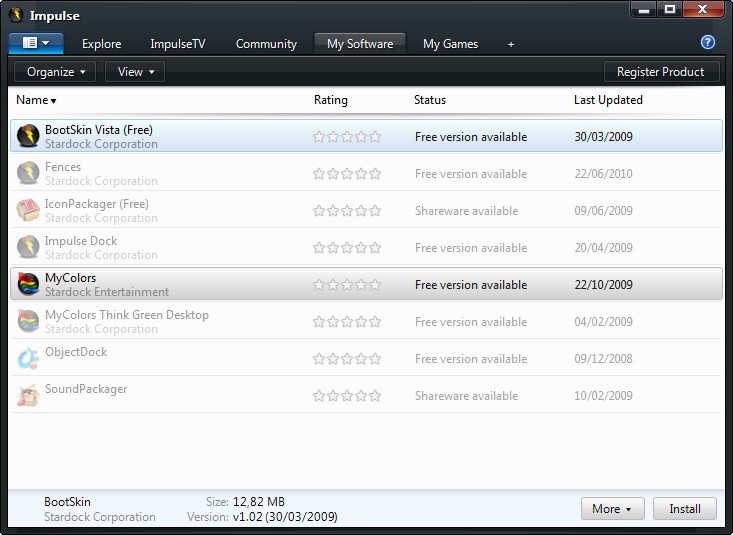Image resolution: width=733 pixels, height=535 pixels.
Task: Click the 09/12/2008 date for ObjectDock
Action: (x=604, y=359)
